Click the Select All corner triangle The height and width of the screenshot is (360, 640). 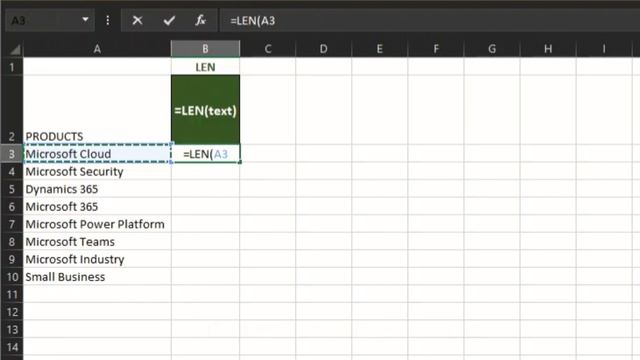(x=15, y=49)
